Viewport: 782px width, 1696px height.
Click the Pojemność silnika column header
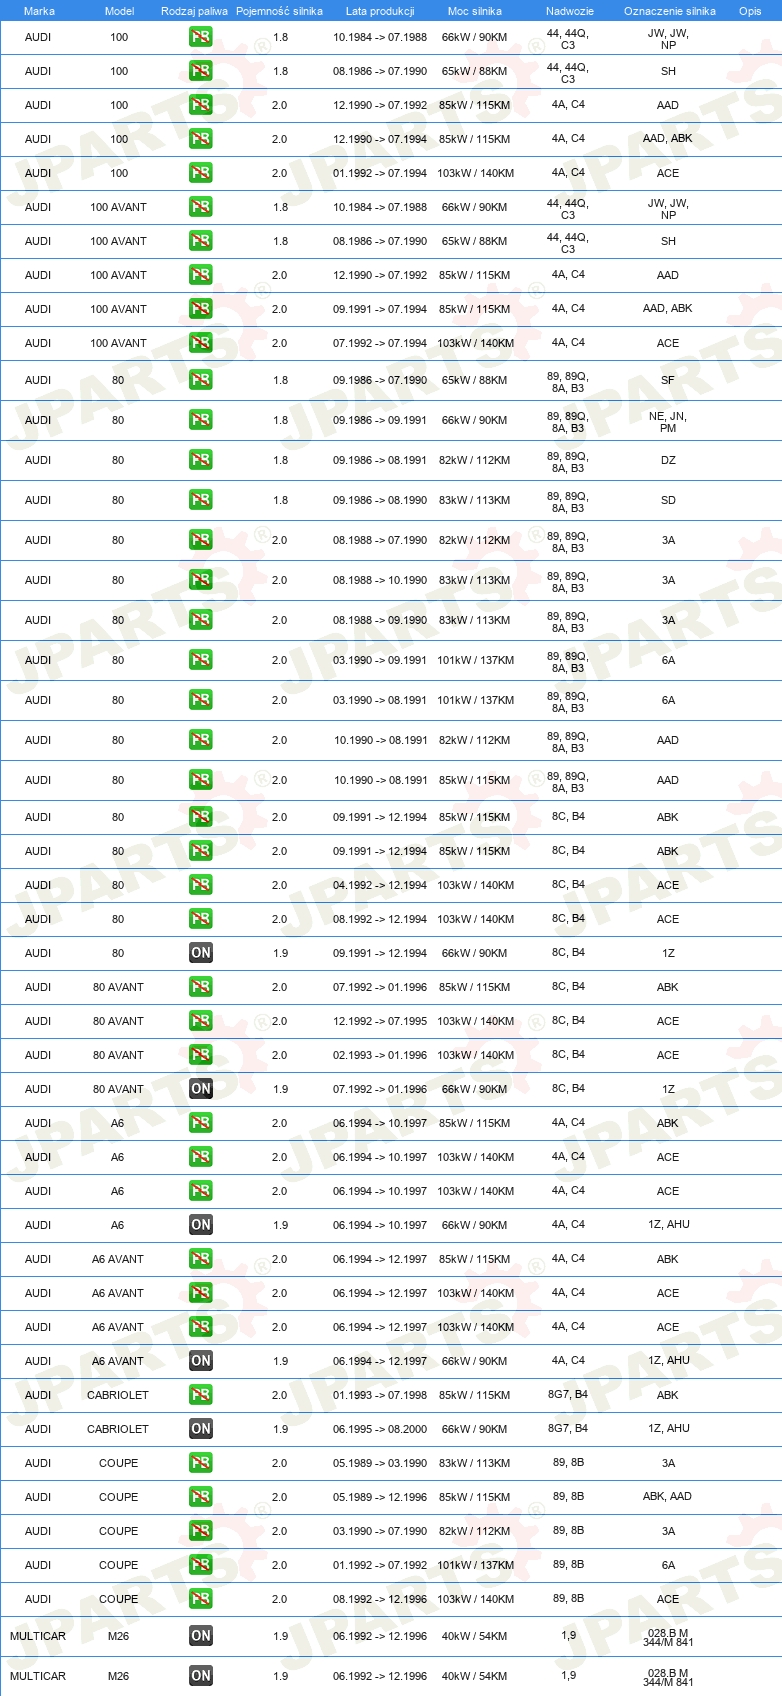coord(279,11)
